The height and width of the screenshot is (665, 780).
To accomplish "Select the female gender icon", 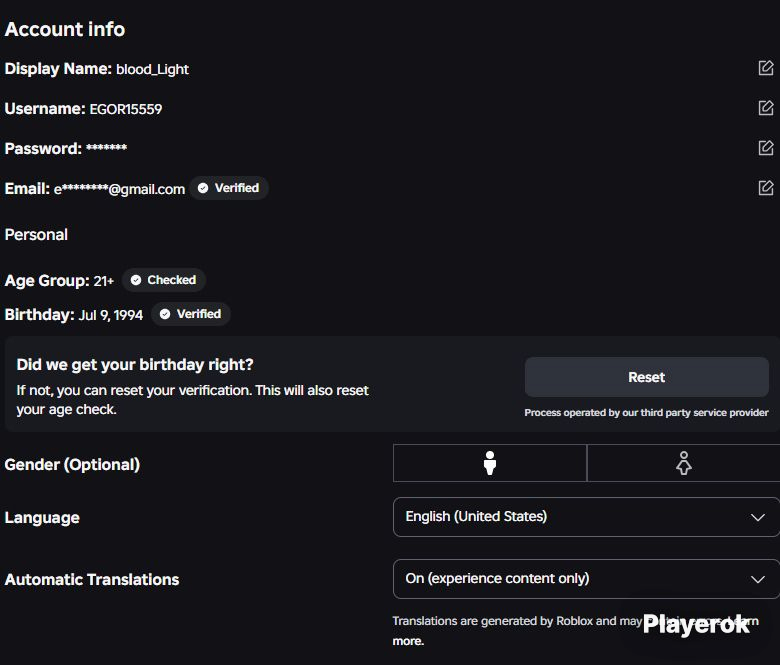I will coord(684,463).
